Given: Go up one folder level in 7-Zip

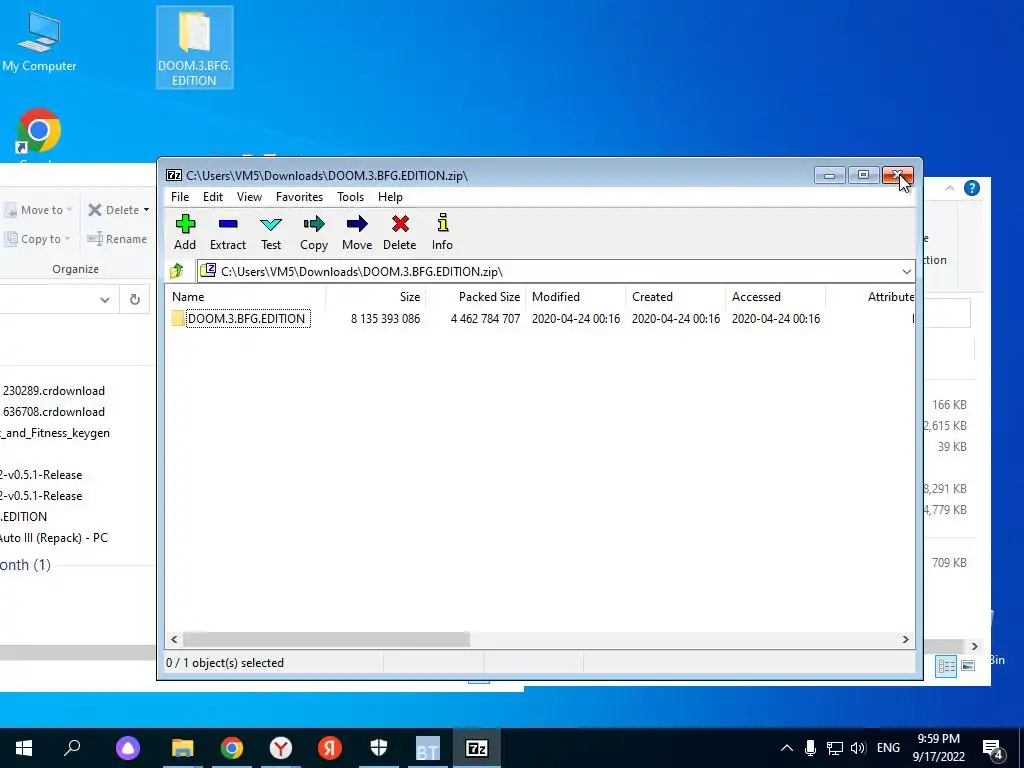Looking at the screenshot, I should (177, 271).
